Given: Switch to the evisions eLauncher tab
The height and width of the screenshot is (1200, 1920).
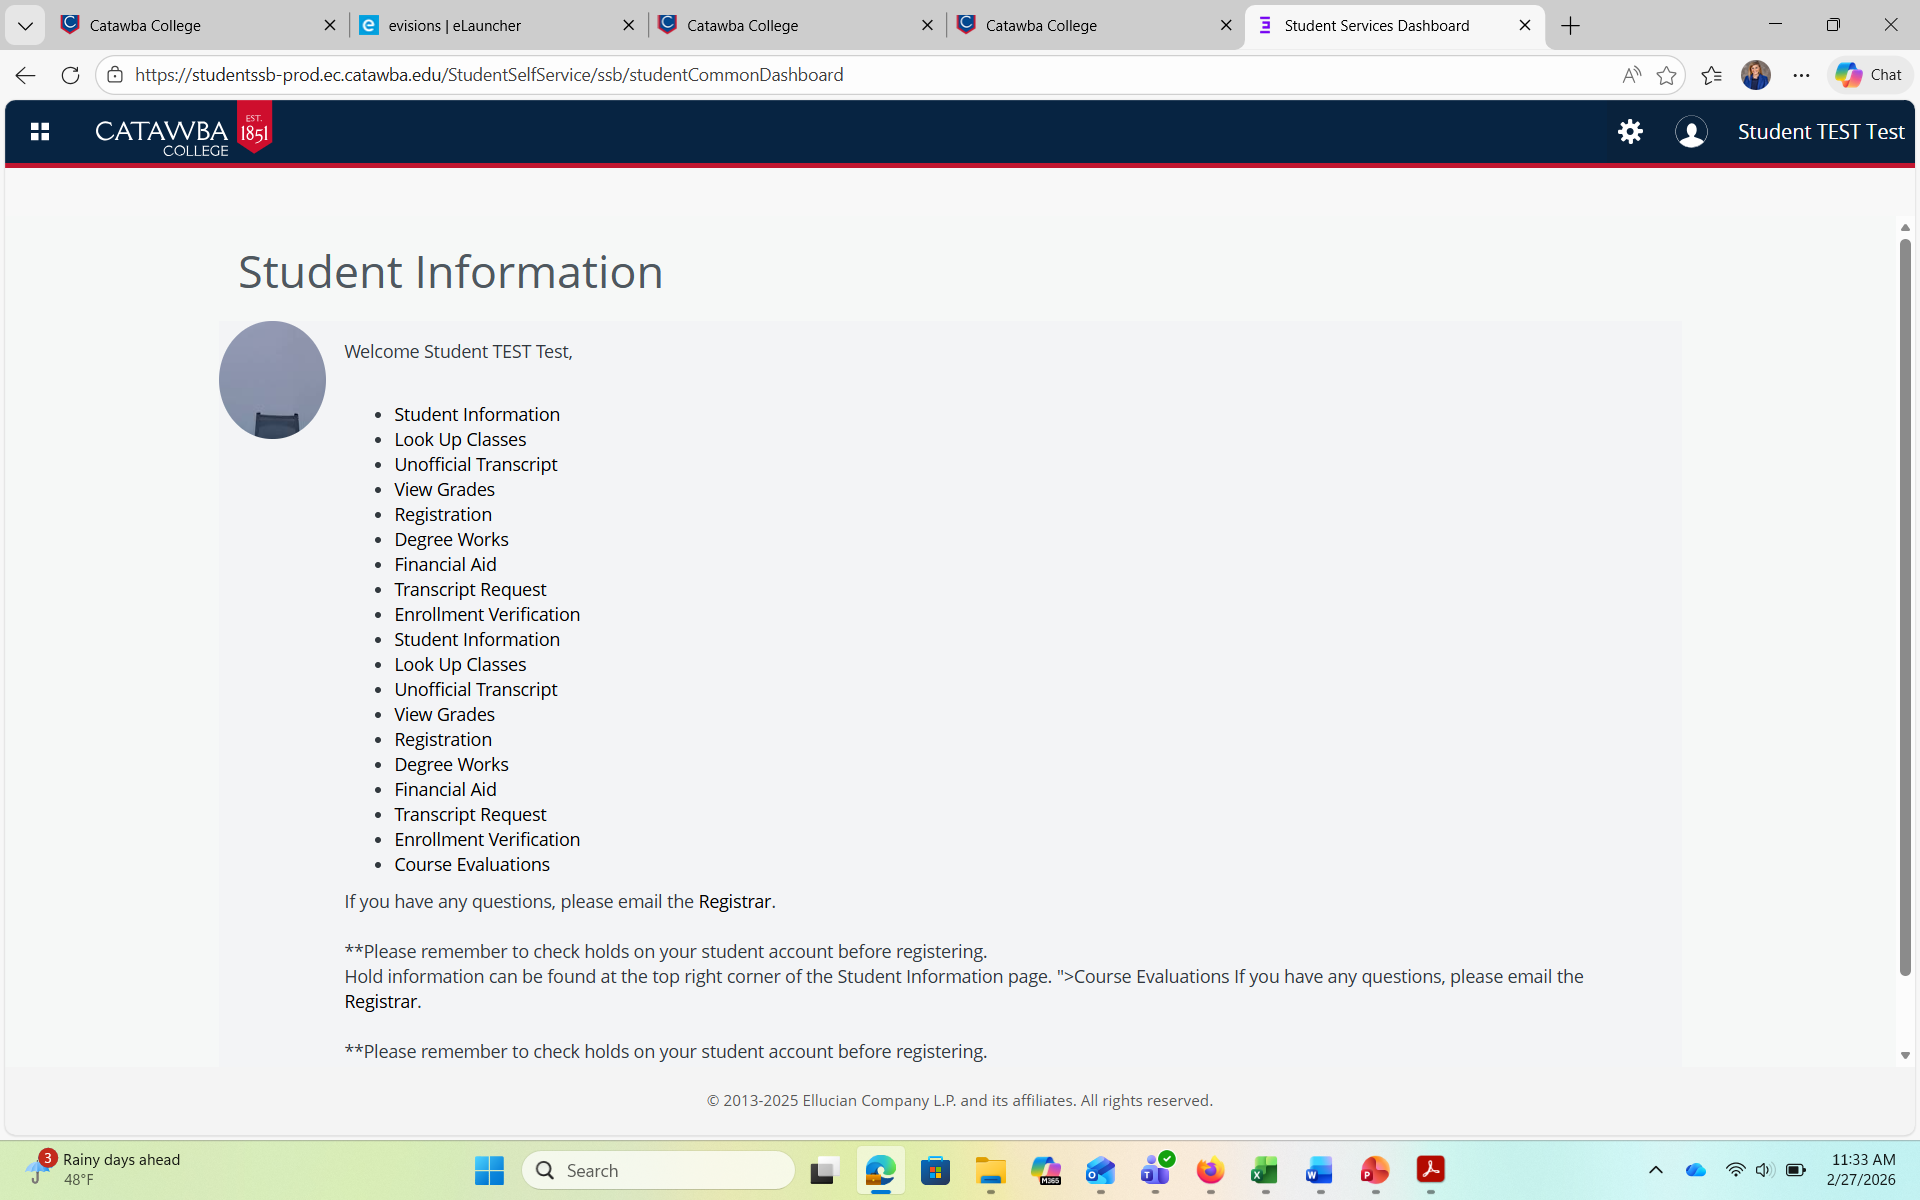Looking at the screenshot, I should coord(498,26).
